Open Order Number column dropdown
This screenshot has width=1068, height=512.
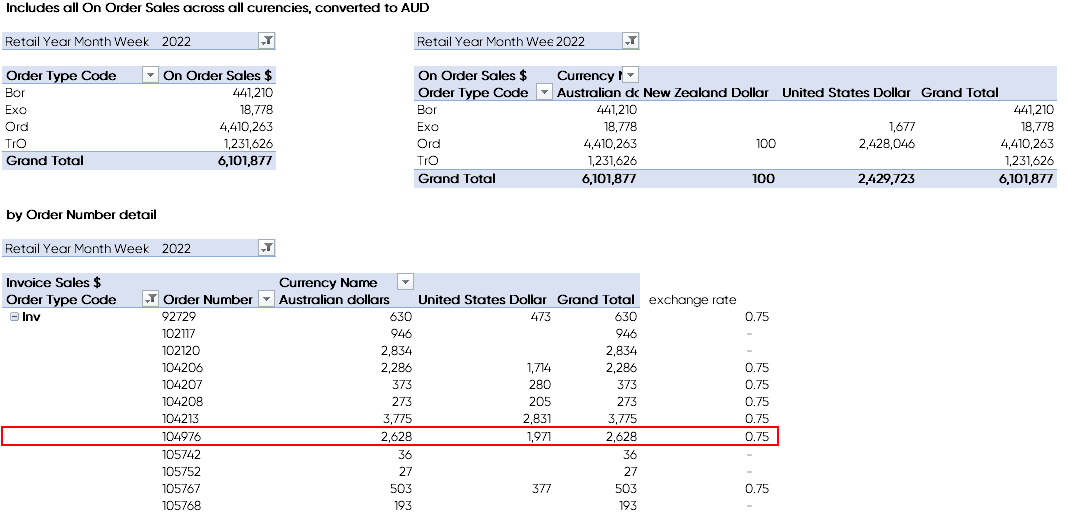click(266, 299)
